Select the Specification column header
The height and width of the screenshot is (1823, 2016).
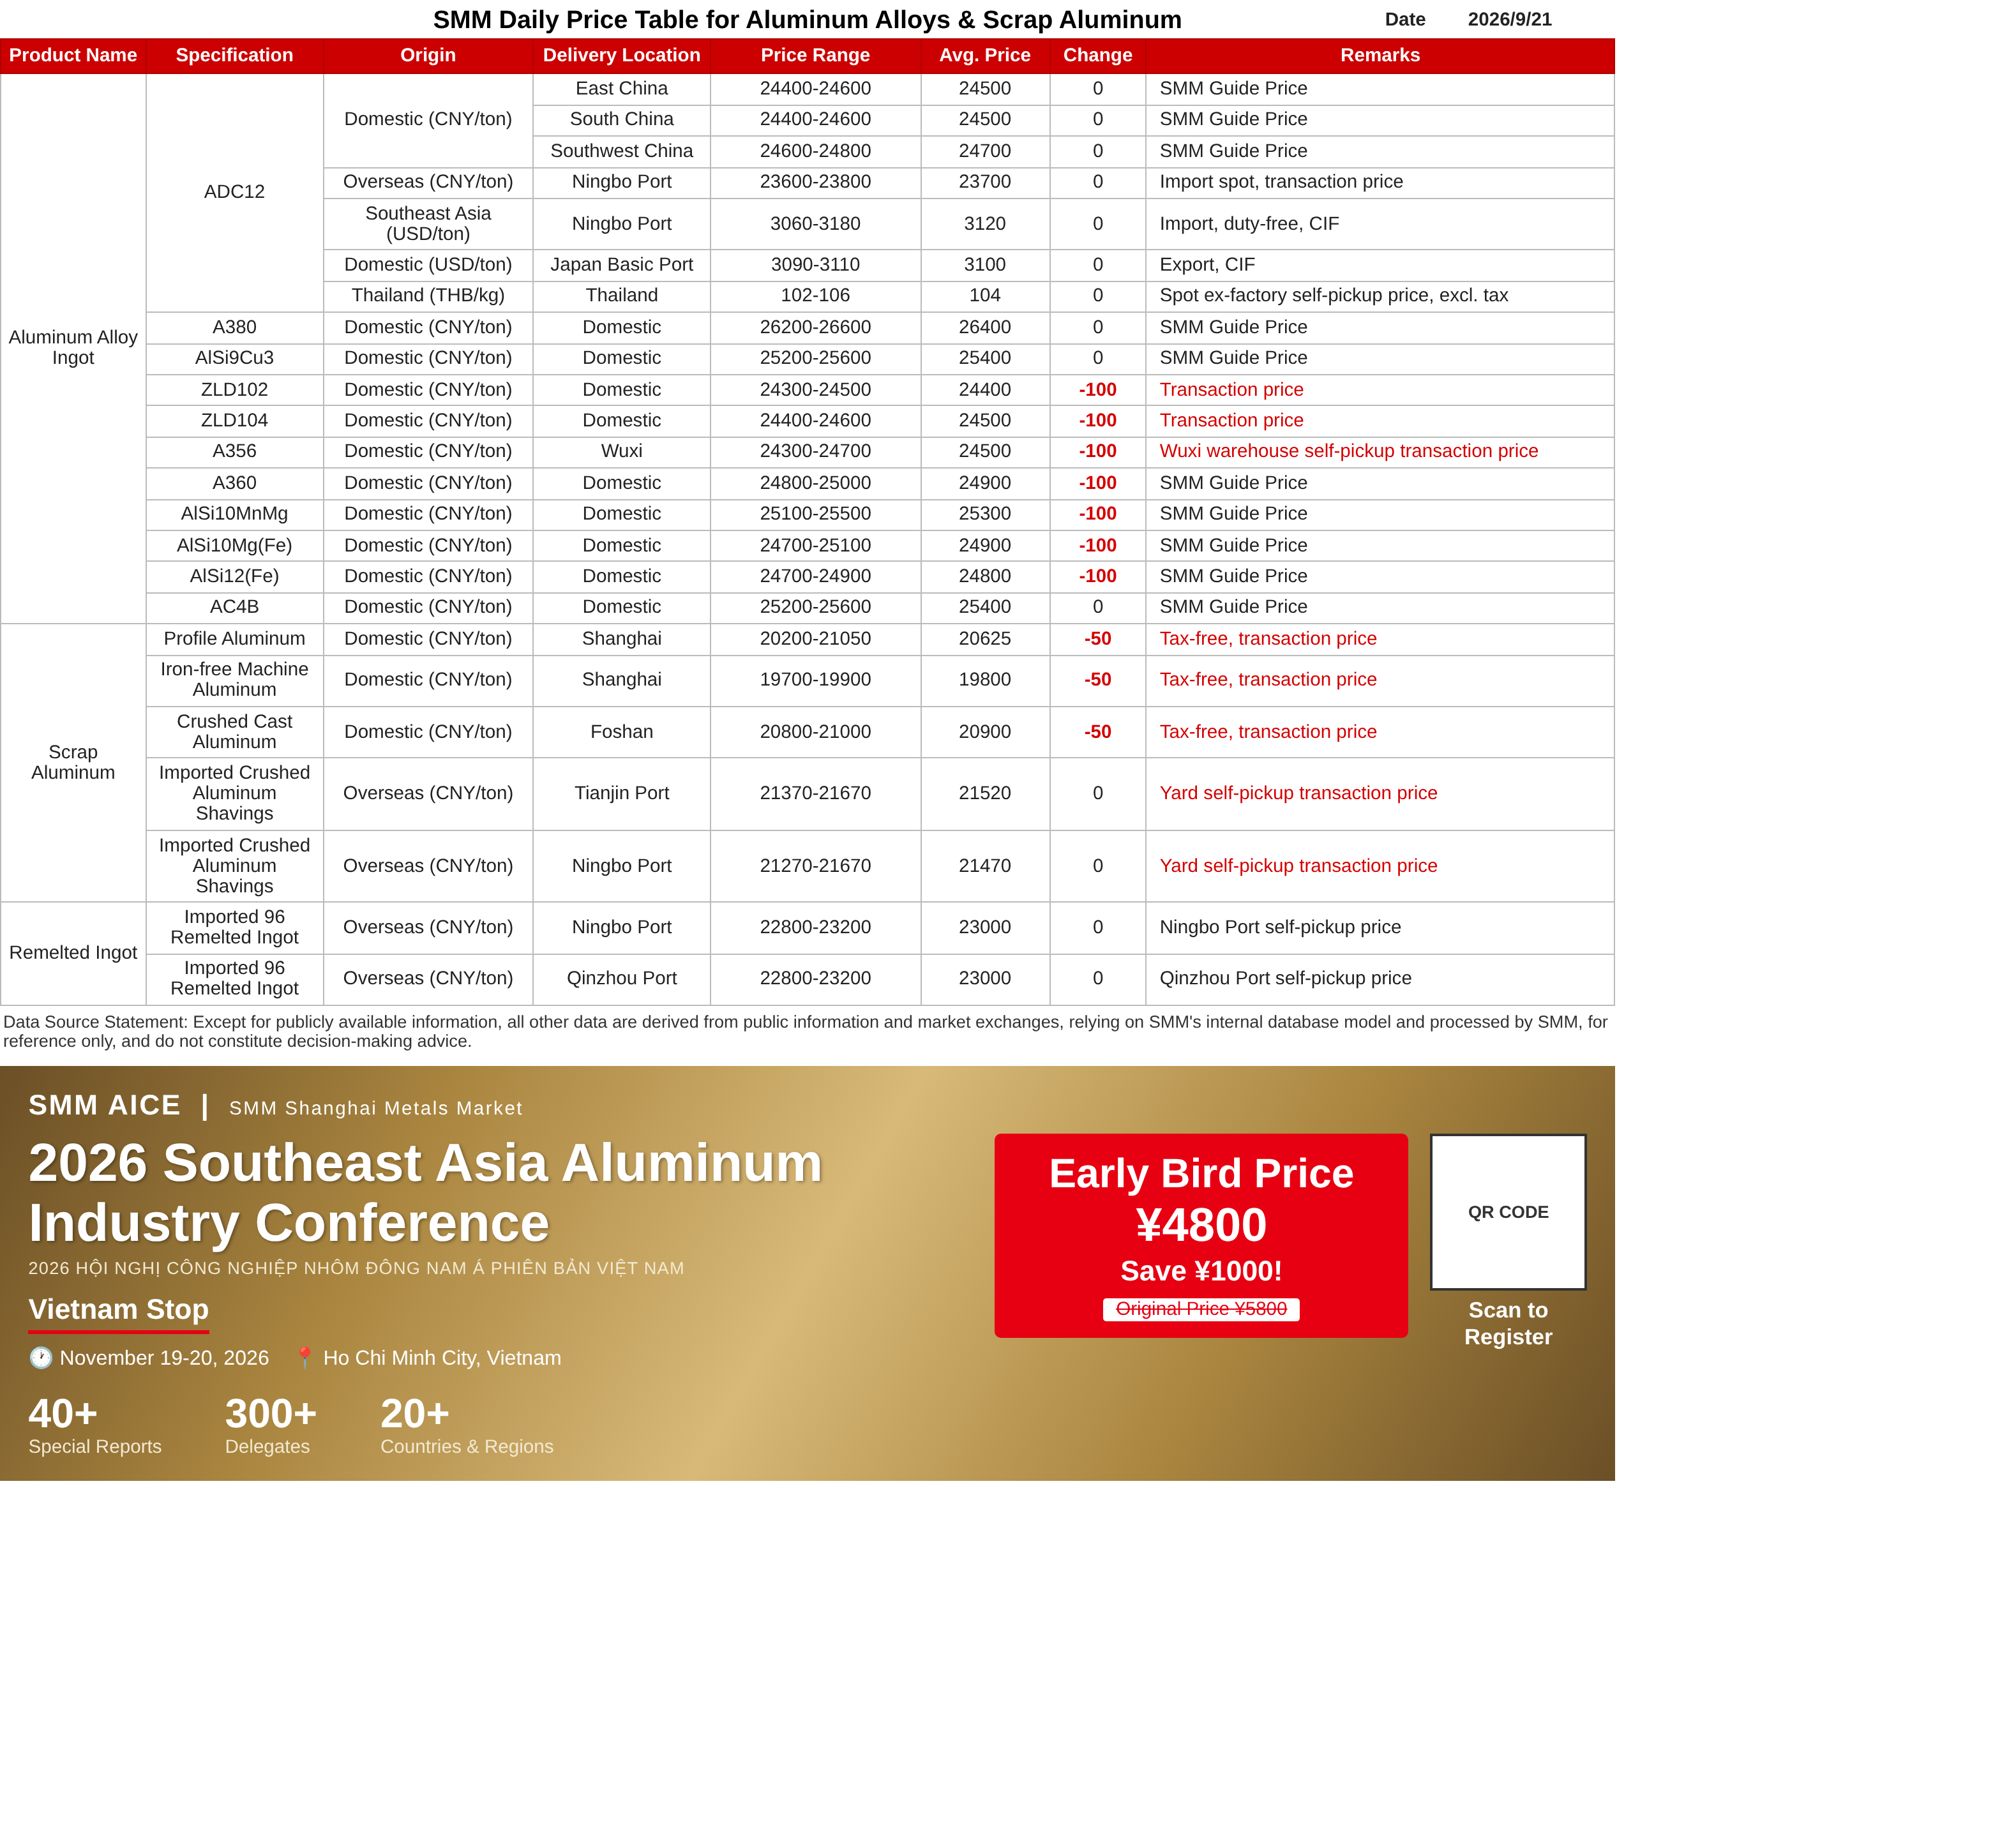[x=235, y=55]
